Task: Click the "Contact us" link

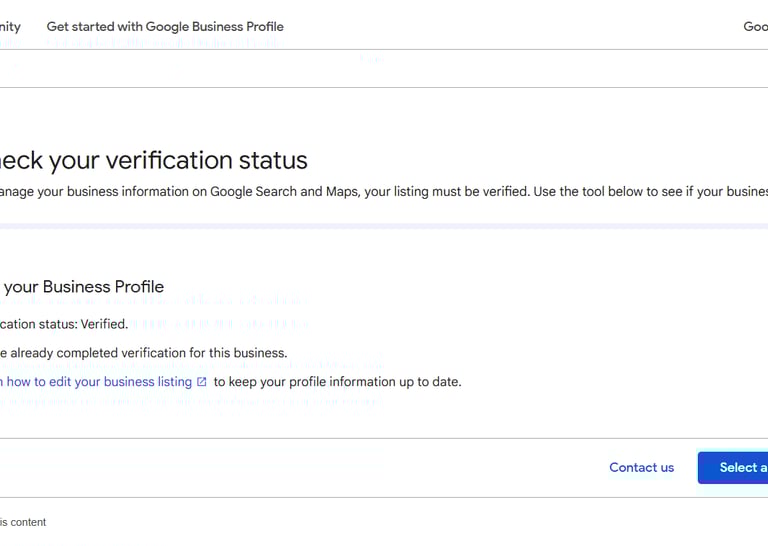Action: click(x=641, y=467)
